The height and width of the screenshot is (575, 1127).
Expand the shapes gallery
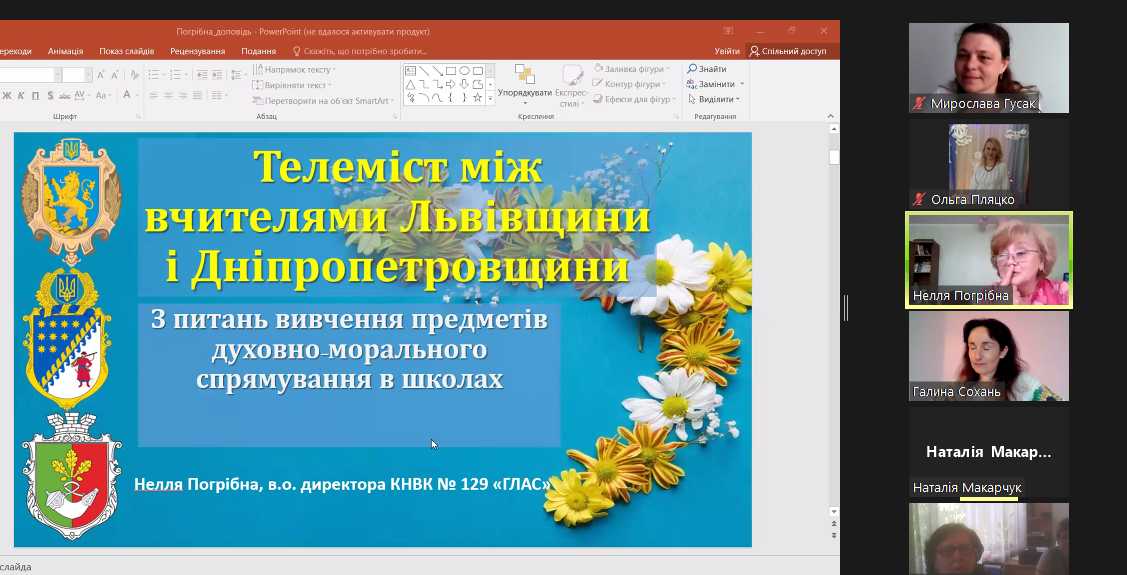pyautogui.click(x=490, y=98)
